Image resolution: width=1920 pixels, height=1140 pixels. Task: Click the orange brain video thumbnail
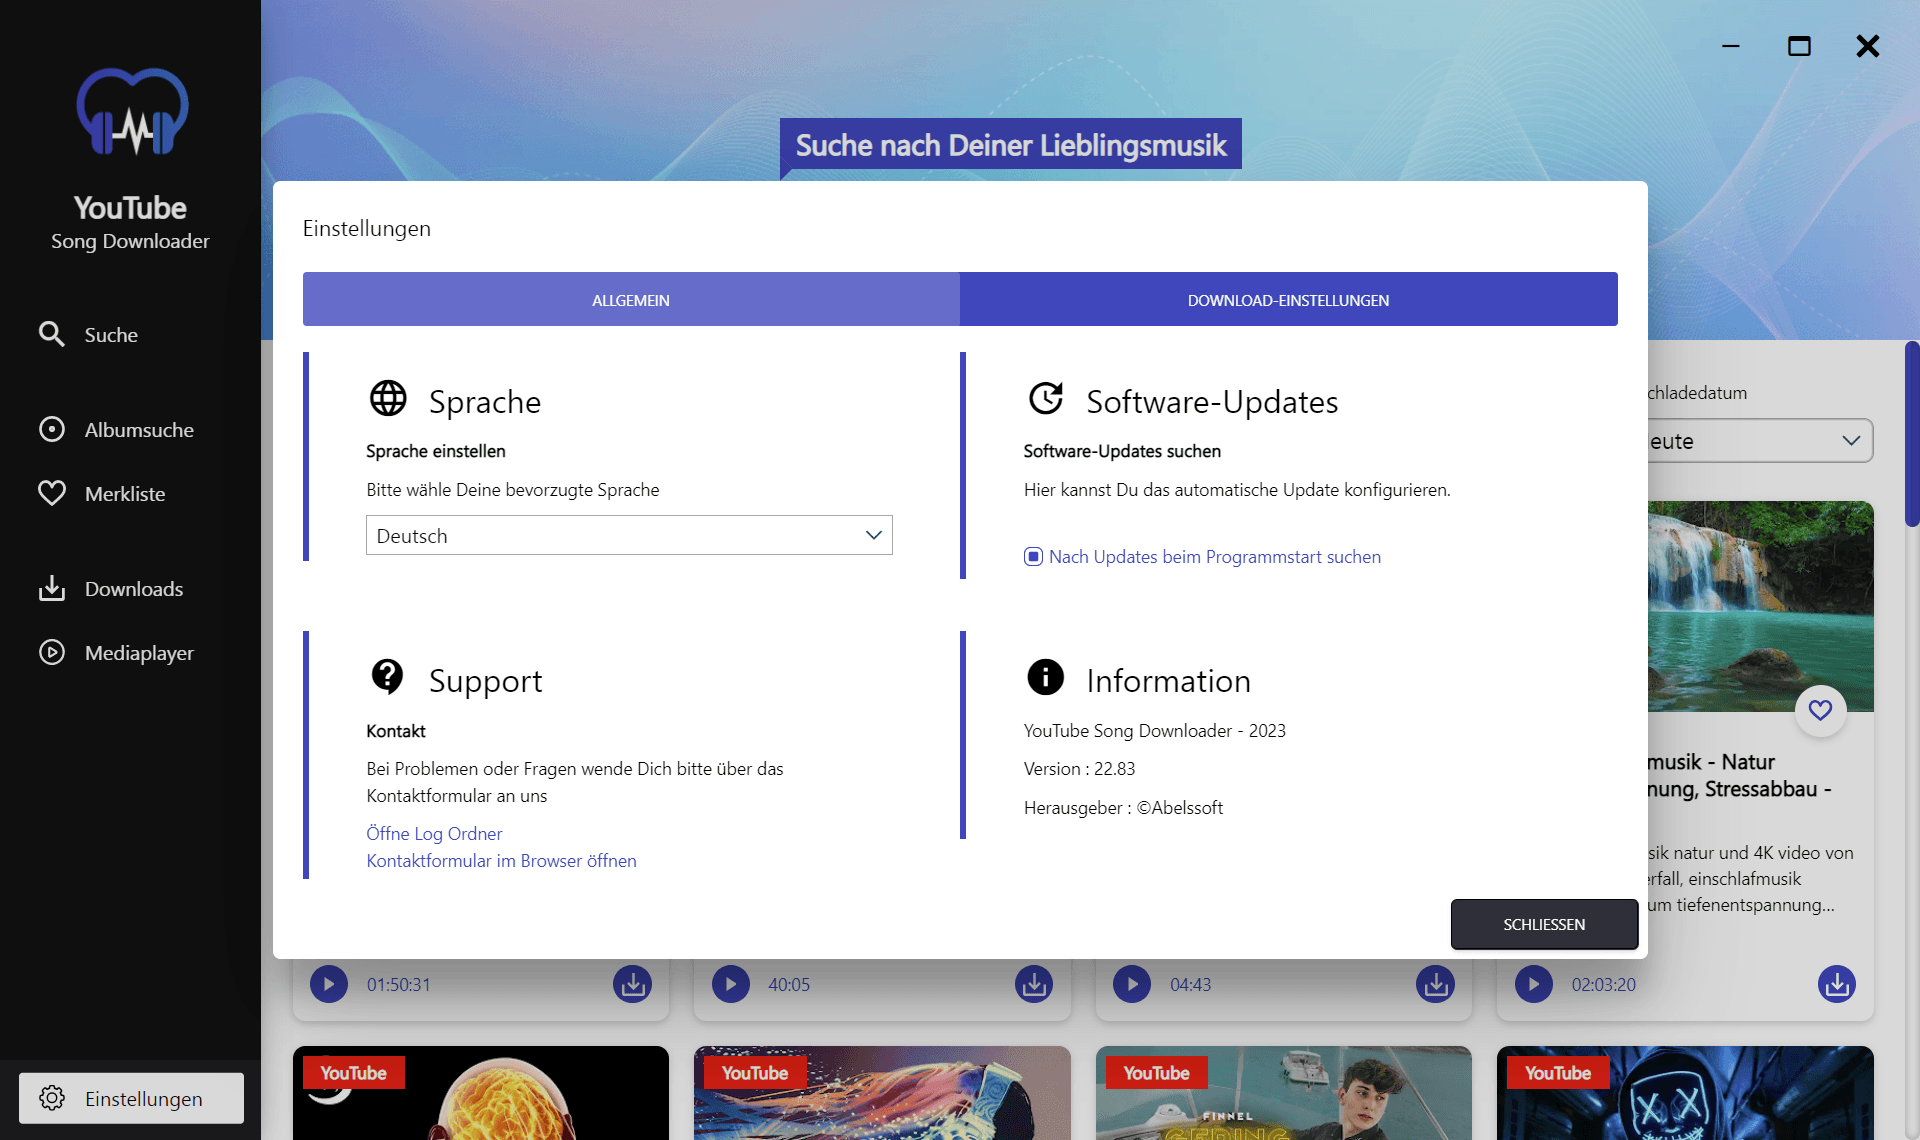click(x=481, y=1093)
